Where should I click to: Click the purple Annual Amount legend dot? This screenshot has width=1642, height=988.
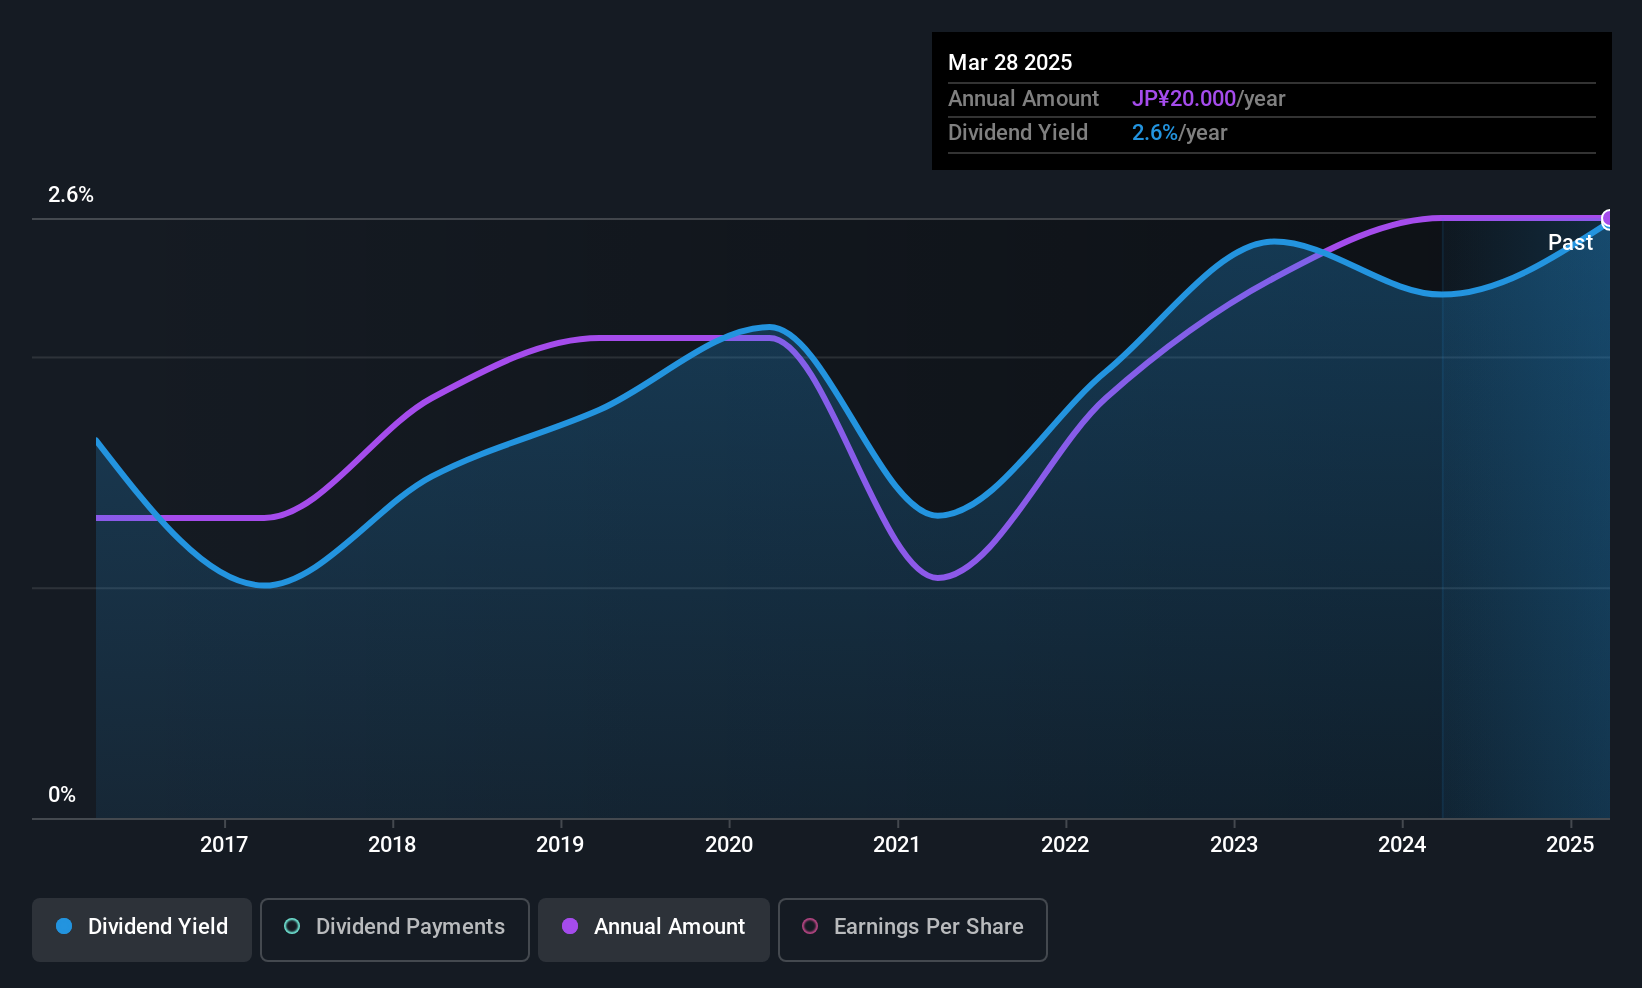click(x=570, y=926)
